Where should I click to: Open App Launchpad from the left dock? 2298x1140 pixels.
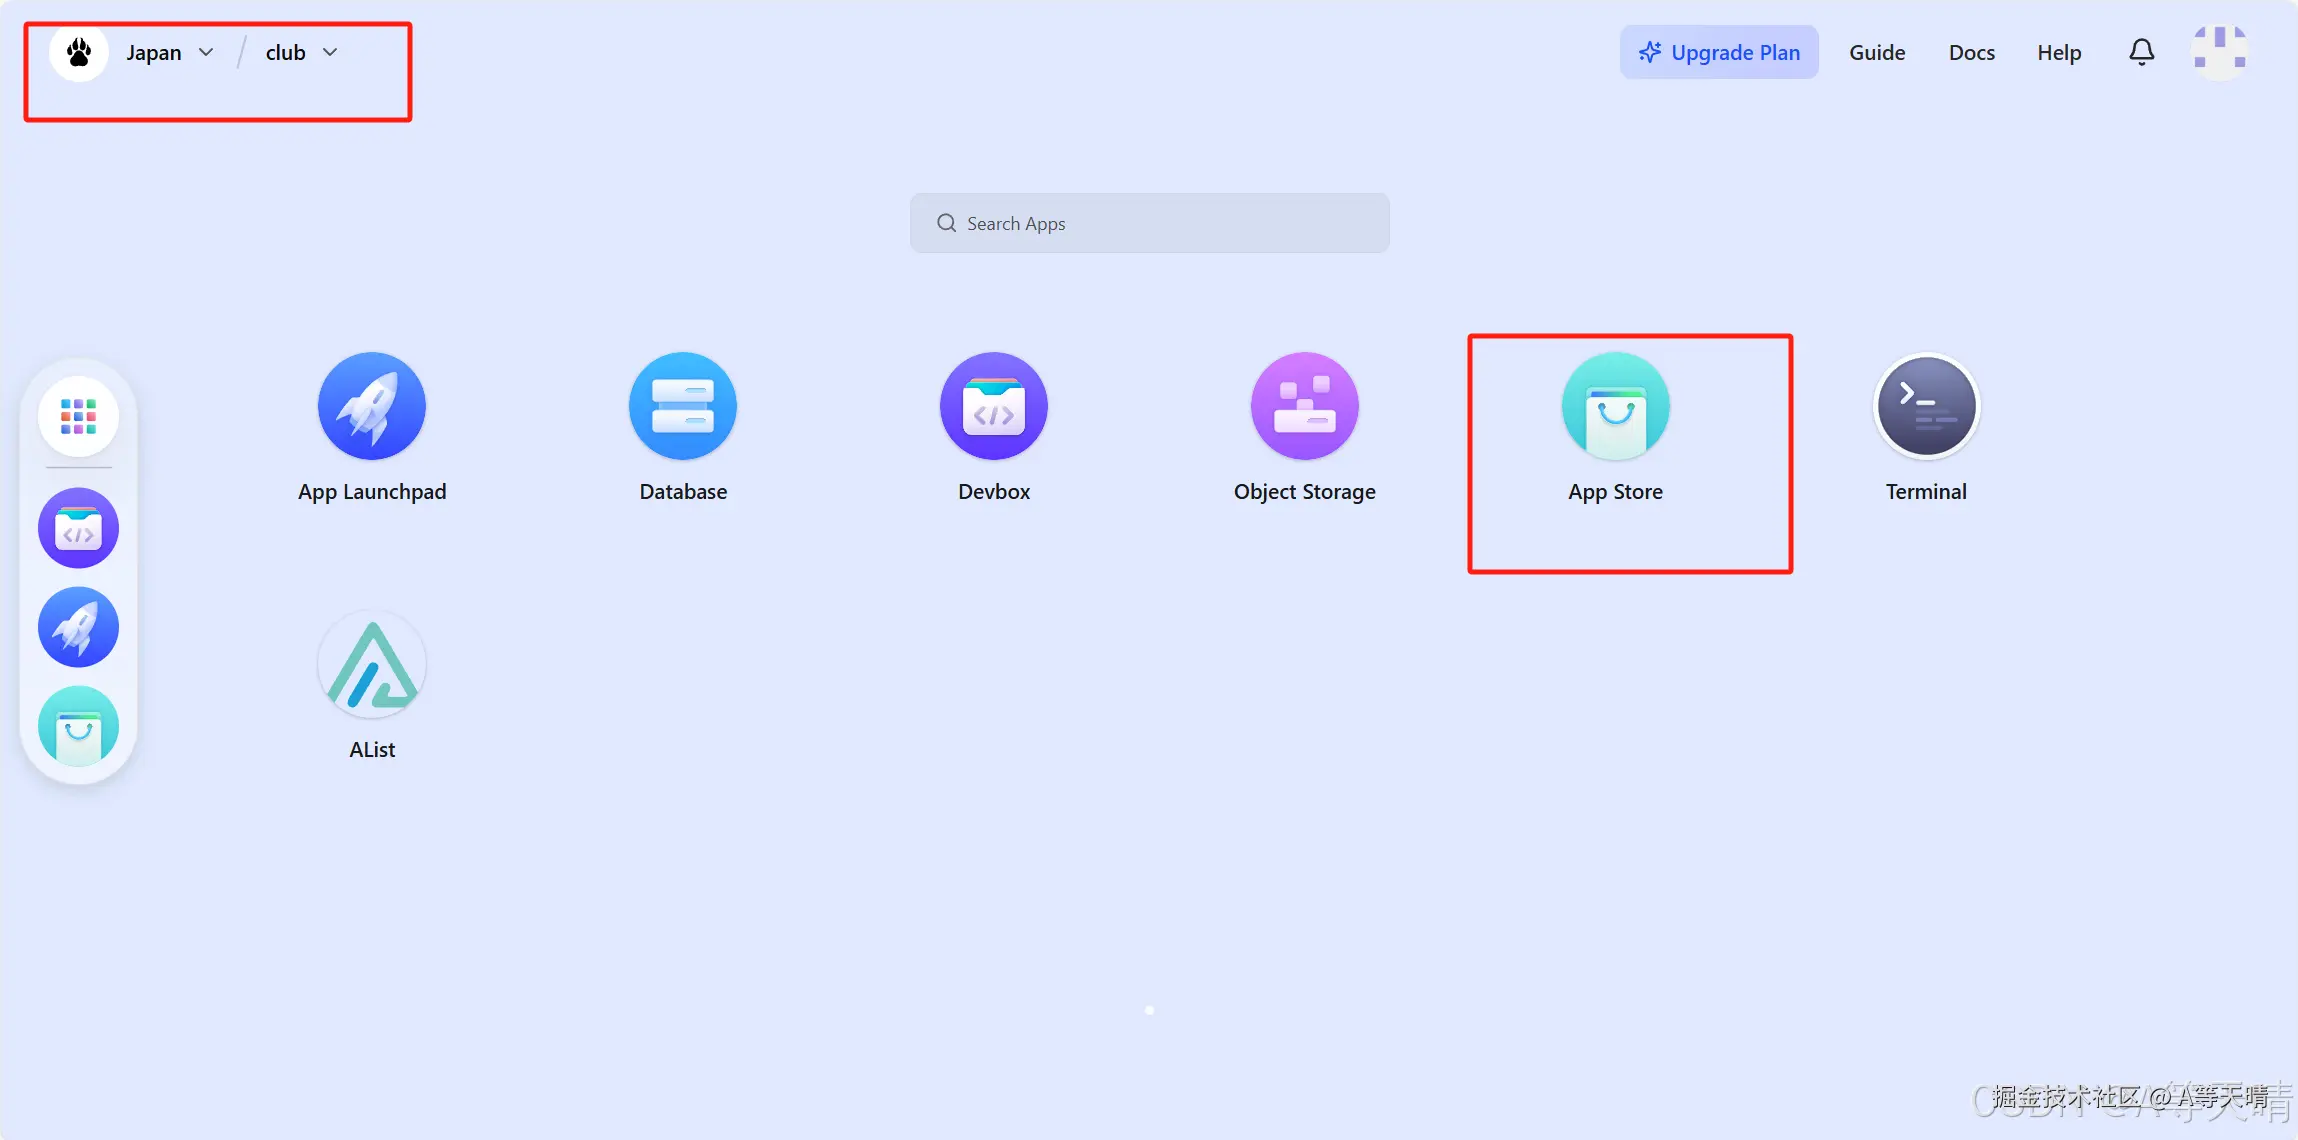pos(78,627)
